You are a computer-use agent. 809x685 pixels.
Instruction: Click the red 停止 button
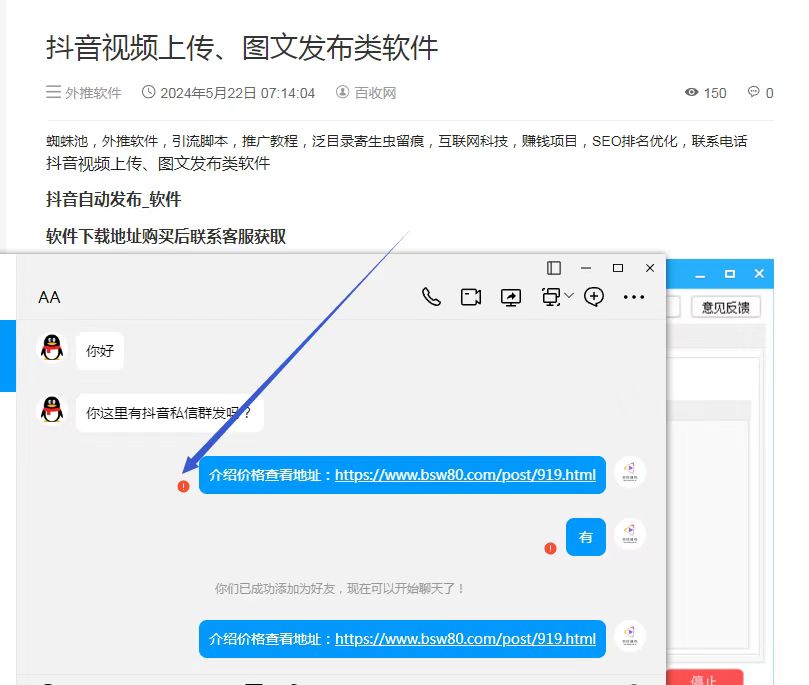(704, 677)
